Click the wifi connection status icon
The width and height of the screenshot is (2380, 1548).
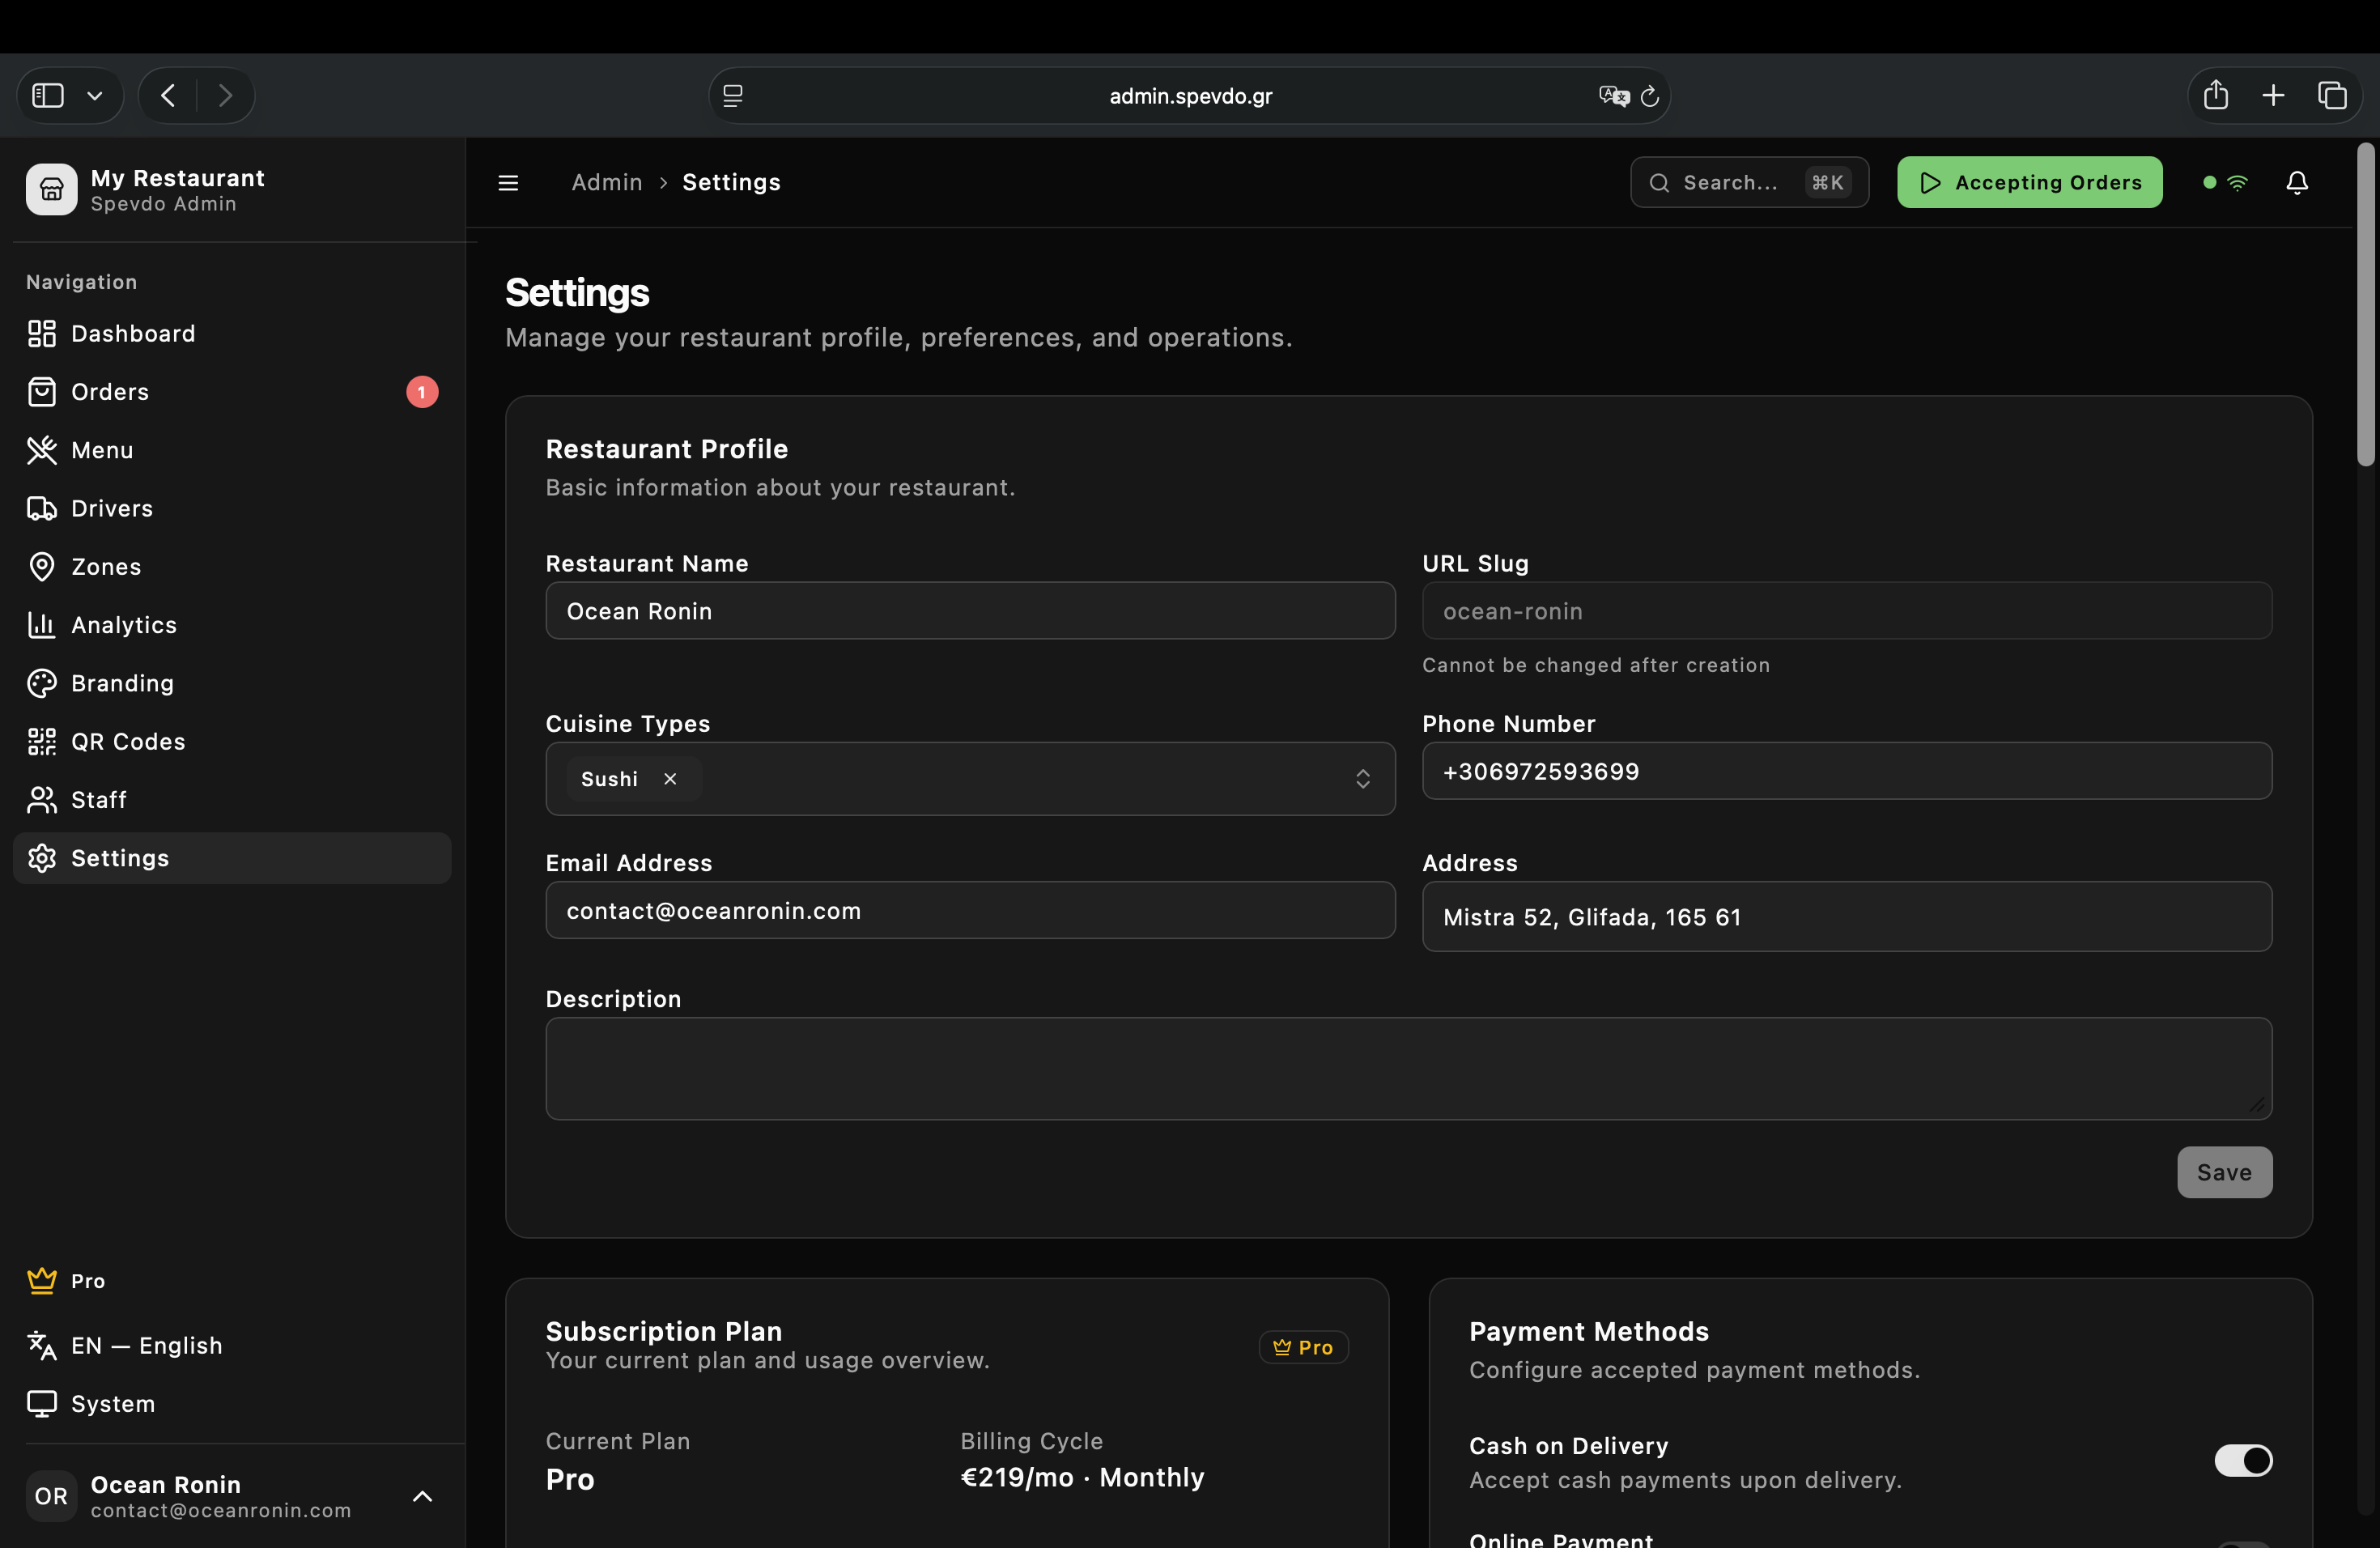(x=2238, y=182)
